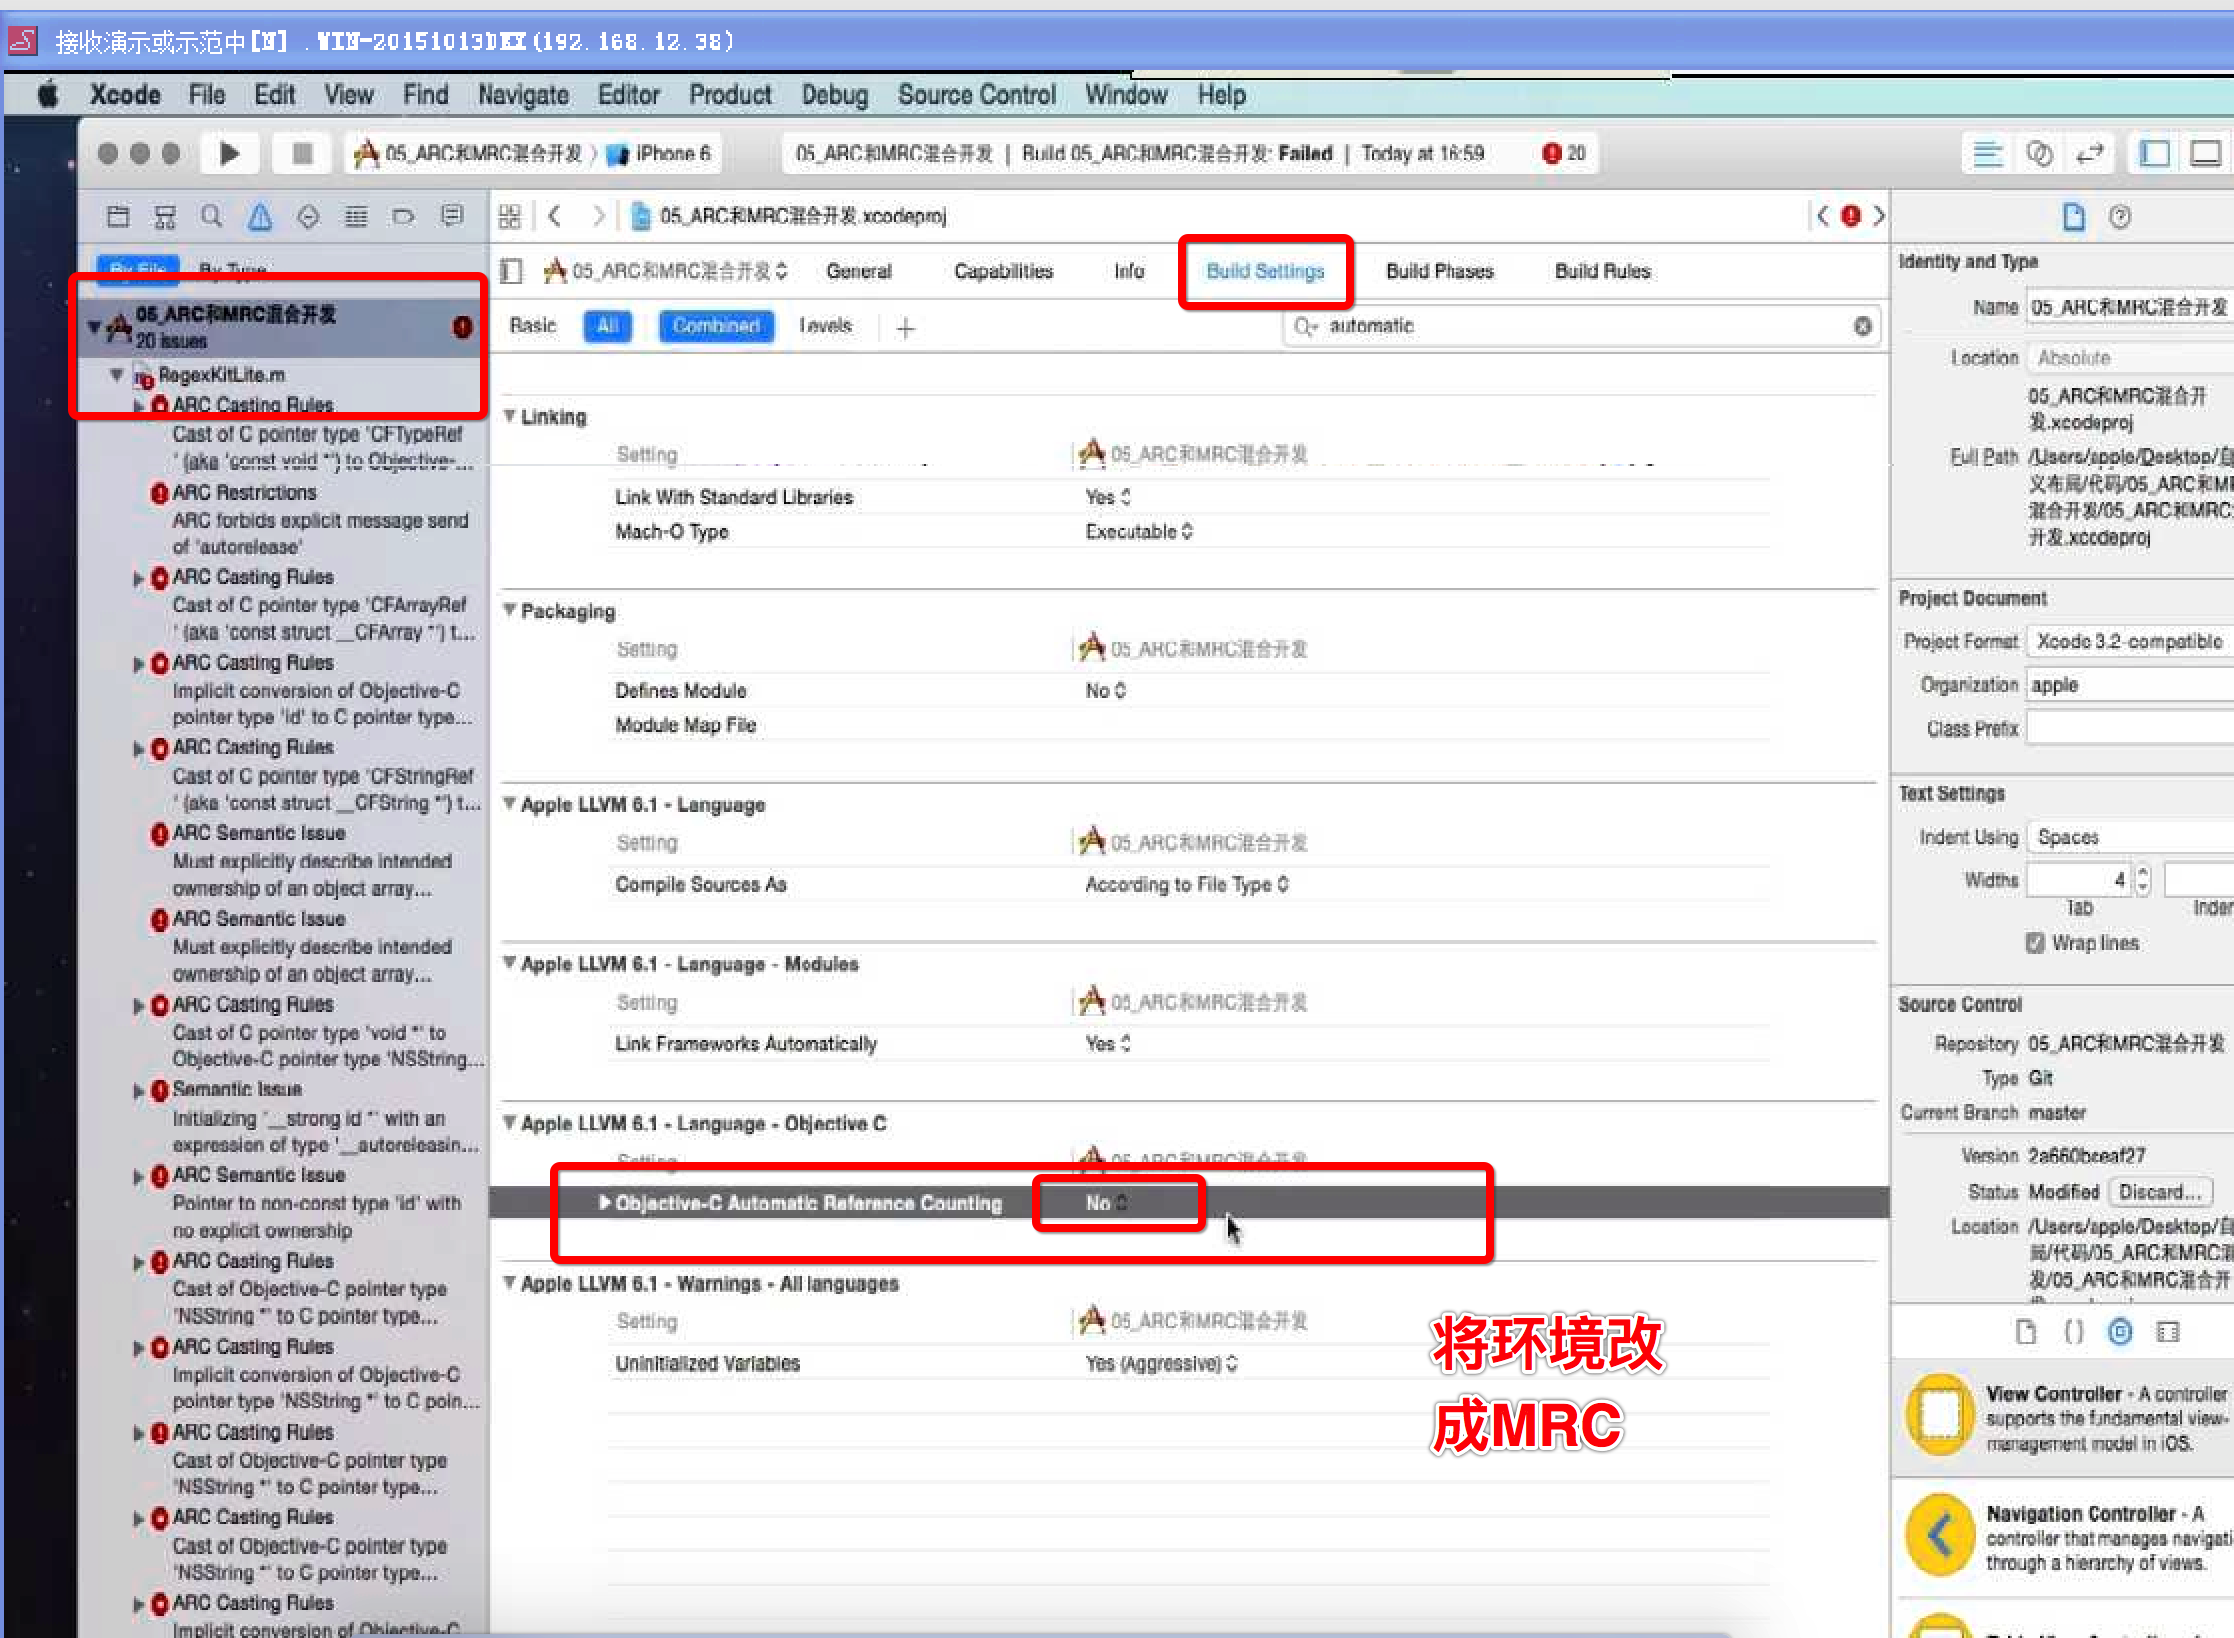Open the symbol navigator icon
The height and width of the screenshot is (1638, 2234).
coord(165,216)
